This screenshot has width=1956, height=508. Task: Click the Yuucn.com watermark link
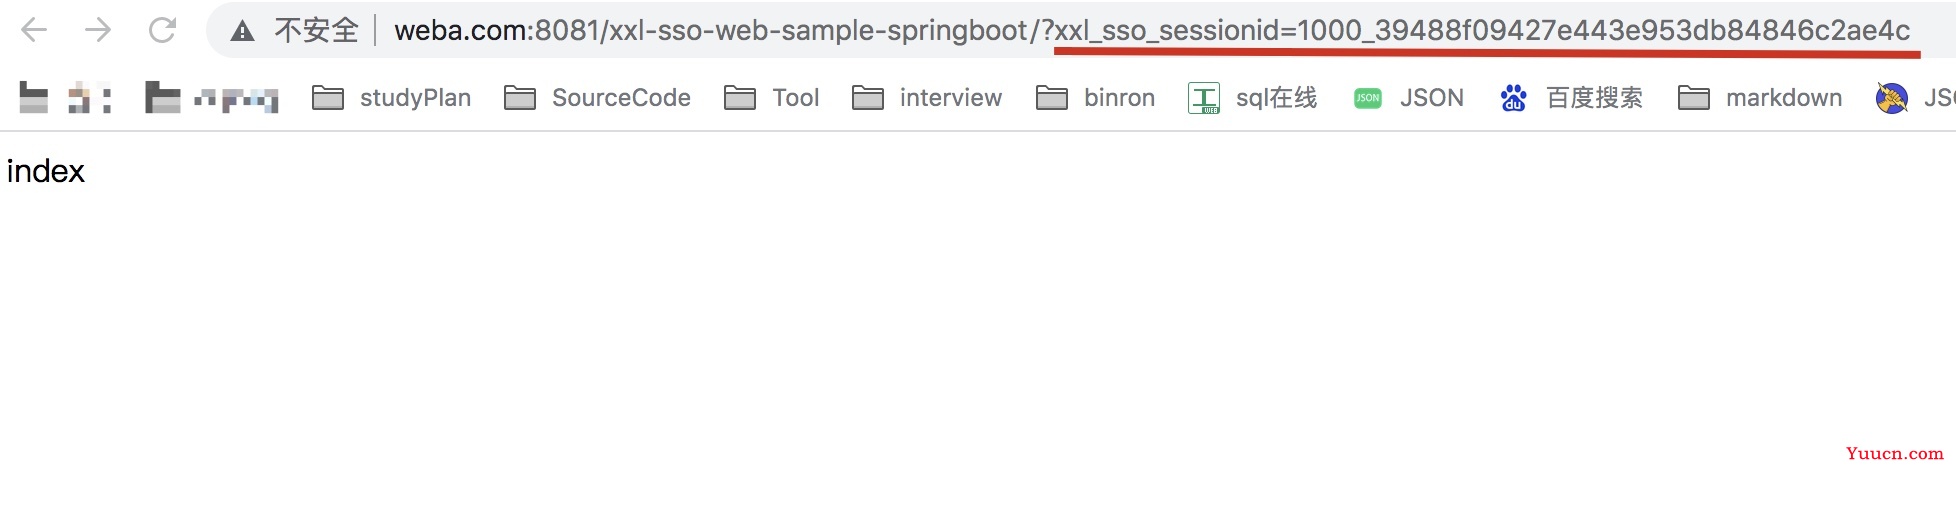(1894, 453)
